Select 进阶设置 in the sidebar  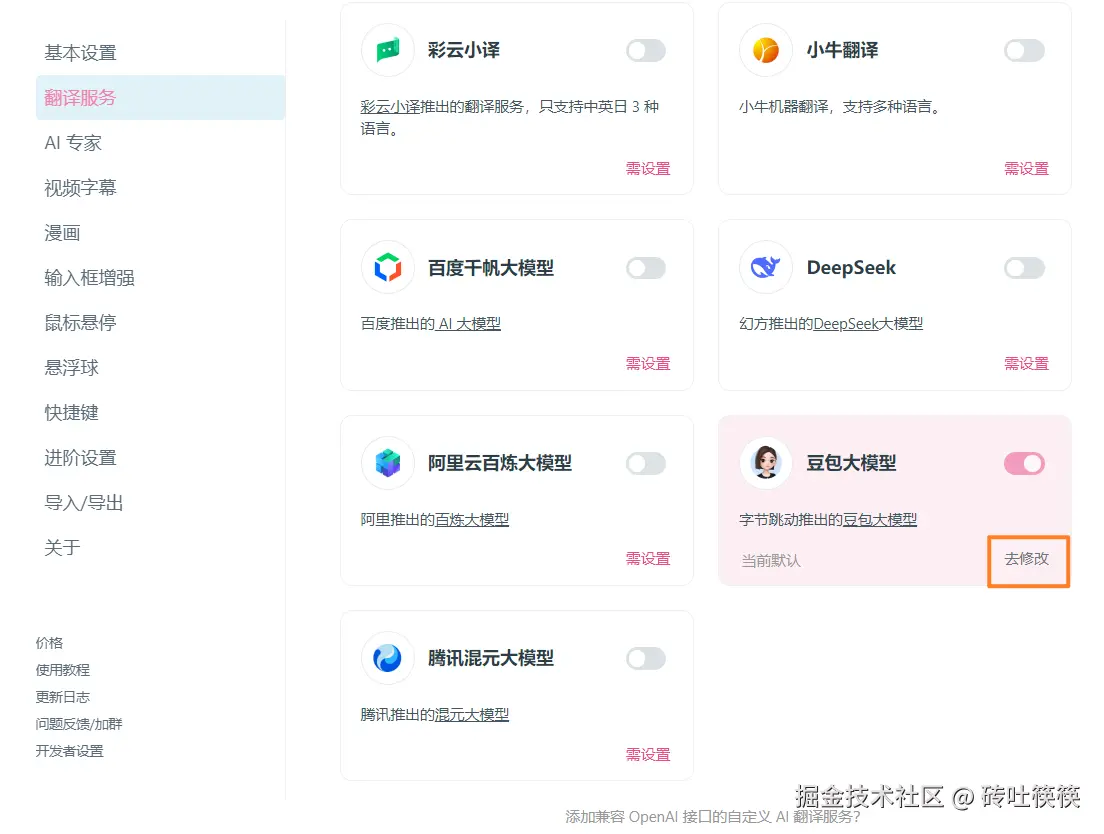[161, 458]
